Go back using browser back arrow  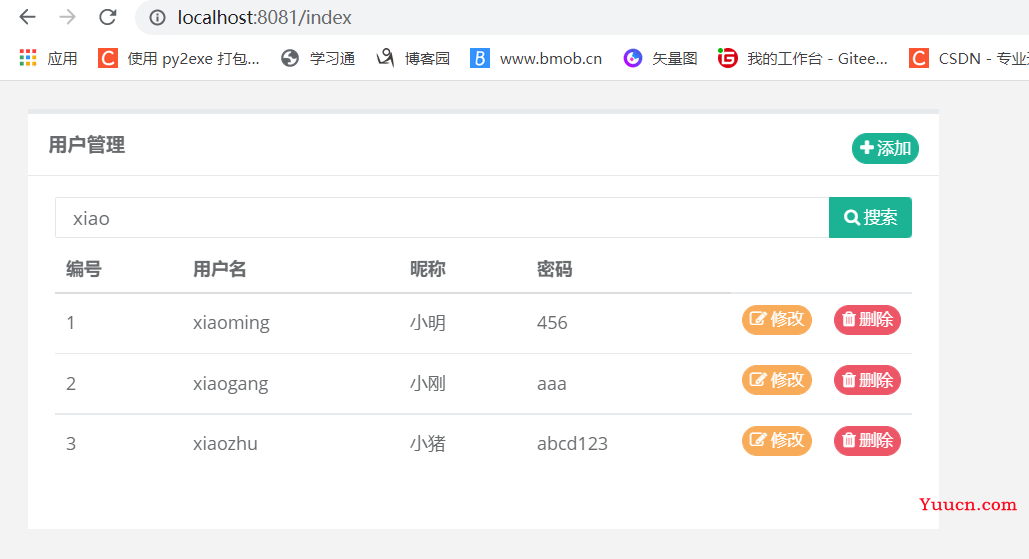click(28, 17)
